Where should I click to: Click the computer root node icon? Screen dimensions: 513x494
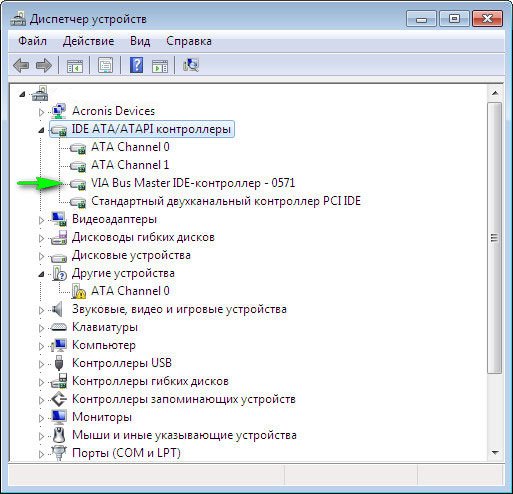40,94
